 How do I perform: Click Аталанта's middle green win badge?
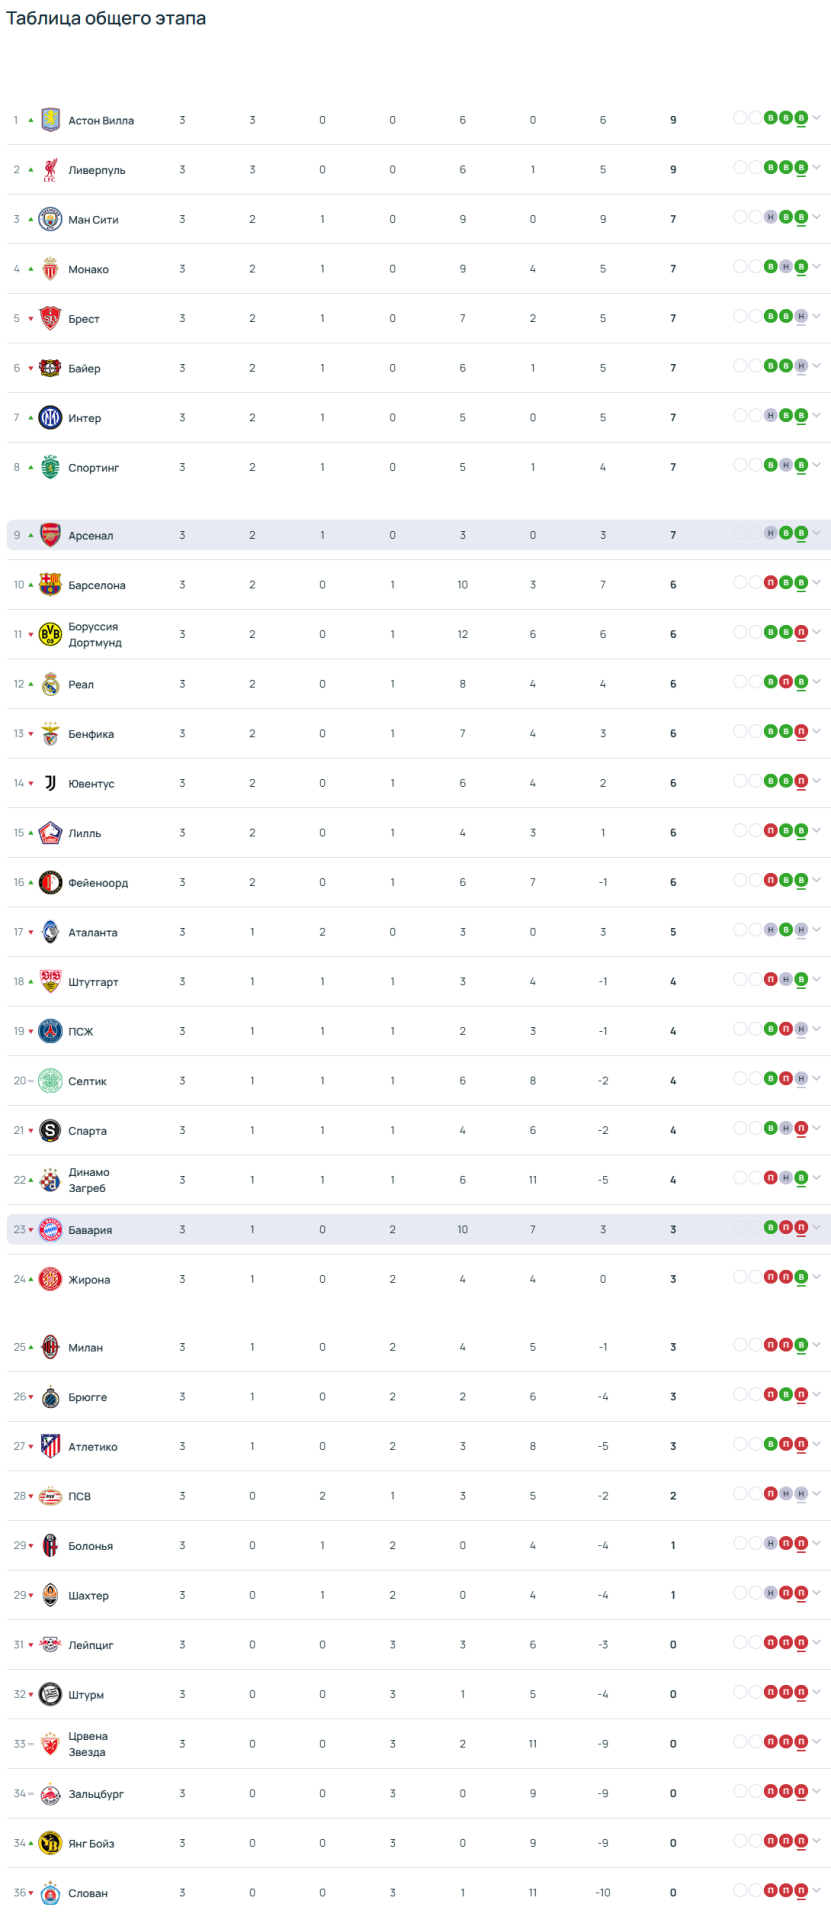pyautogui.click(x=786, y=930)
